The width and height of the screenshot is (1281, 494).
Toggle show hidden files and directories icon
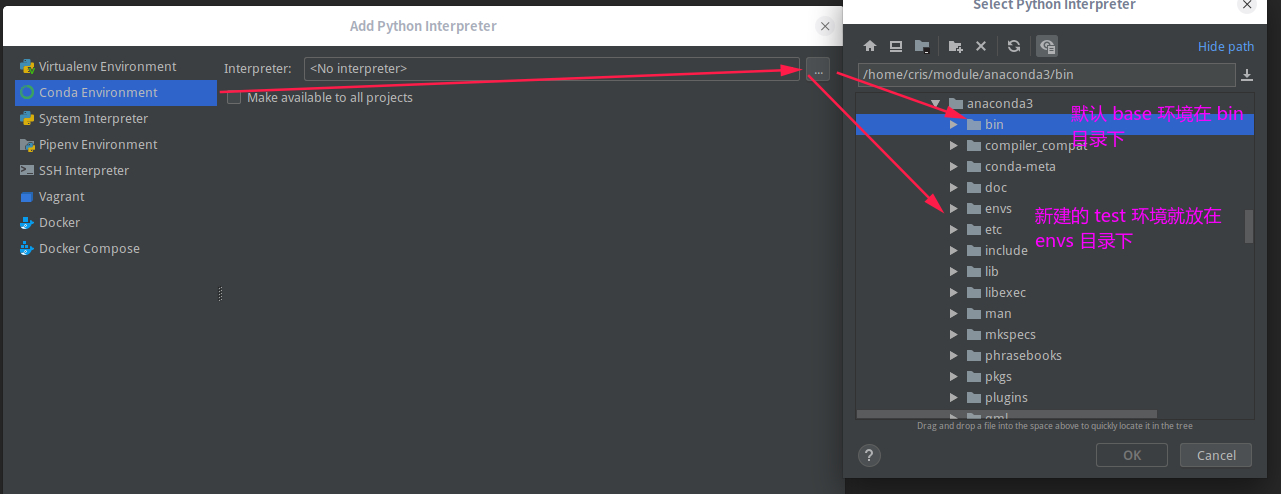tap(1047, 46)
